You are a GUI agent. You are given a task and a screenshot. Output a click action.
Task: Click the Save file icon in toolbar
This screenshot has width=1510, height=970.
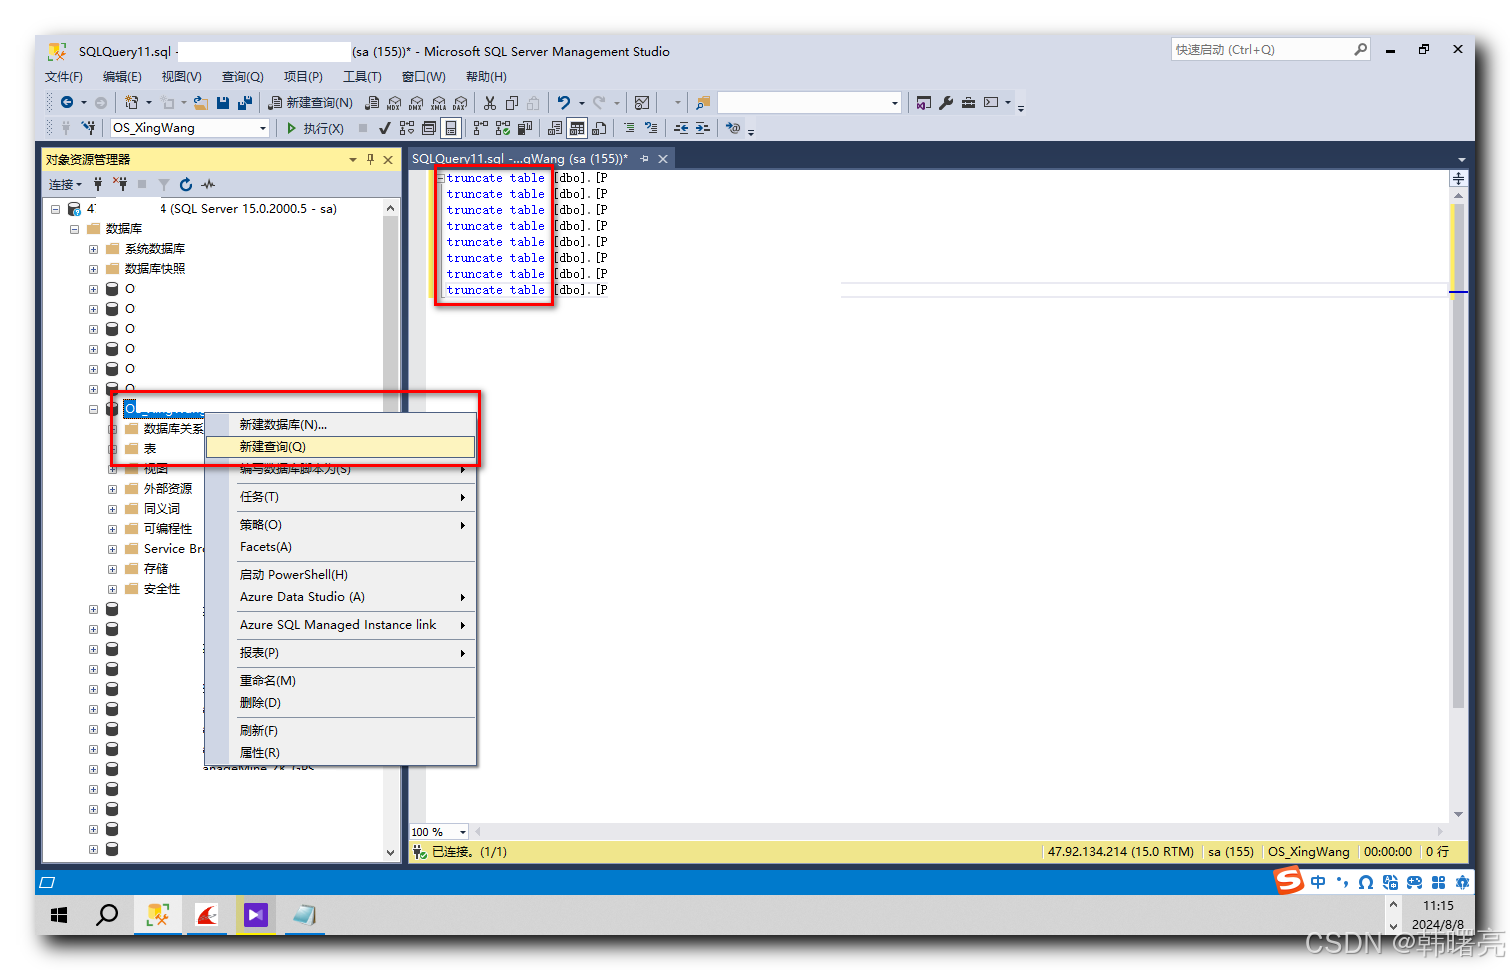[223, 102]
